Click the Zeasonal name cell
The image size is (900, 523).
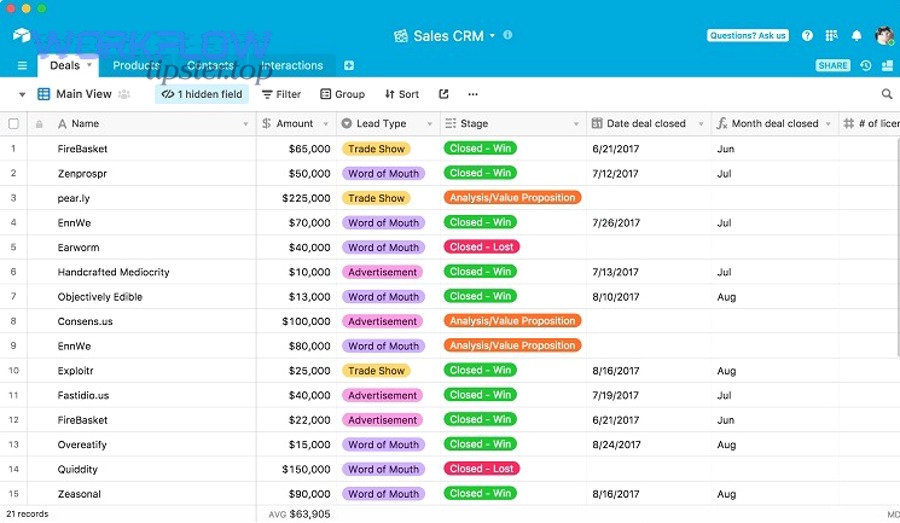click(x=141, y=494)
